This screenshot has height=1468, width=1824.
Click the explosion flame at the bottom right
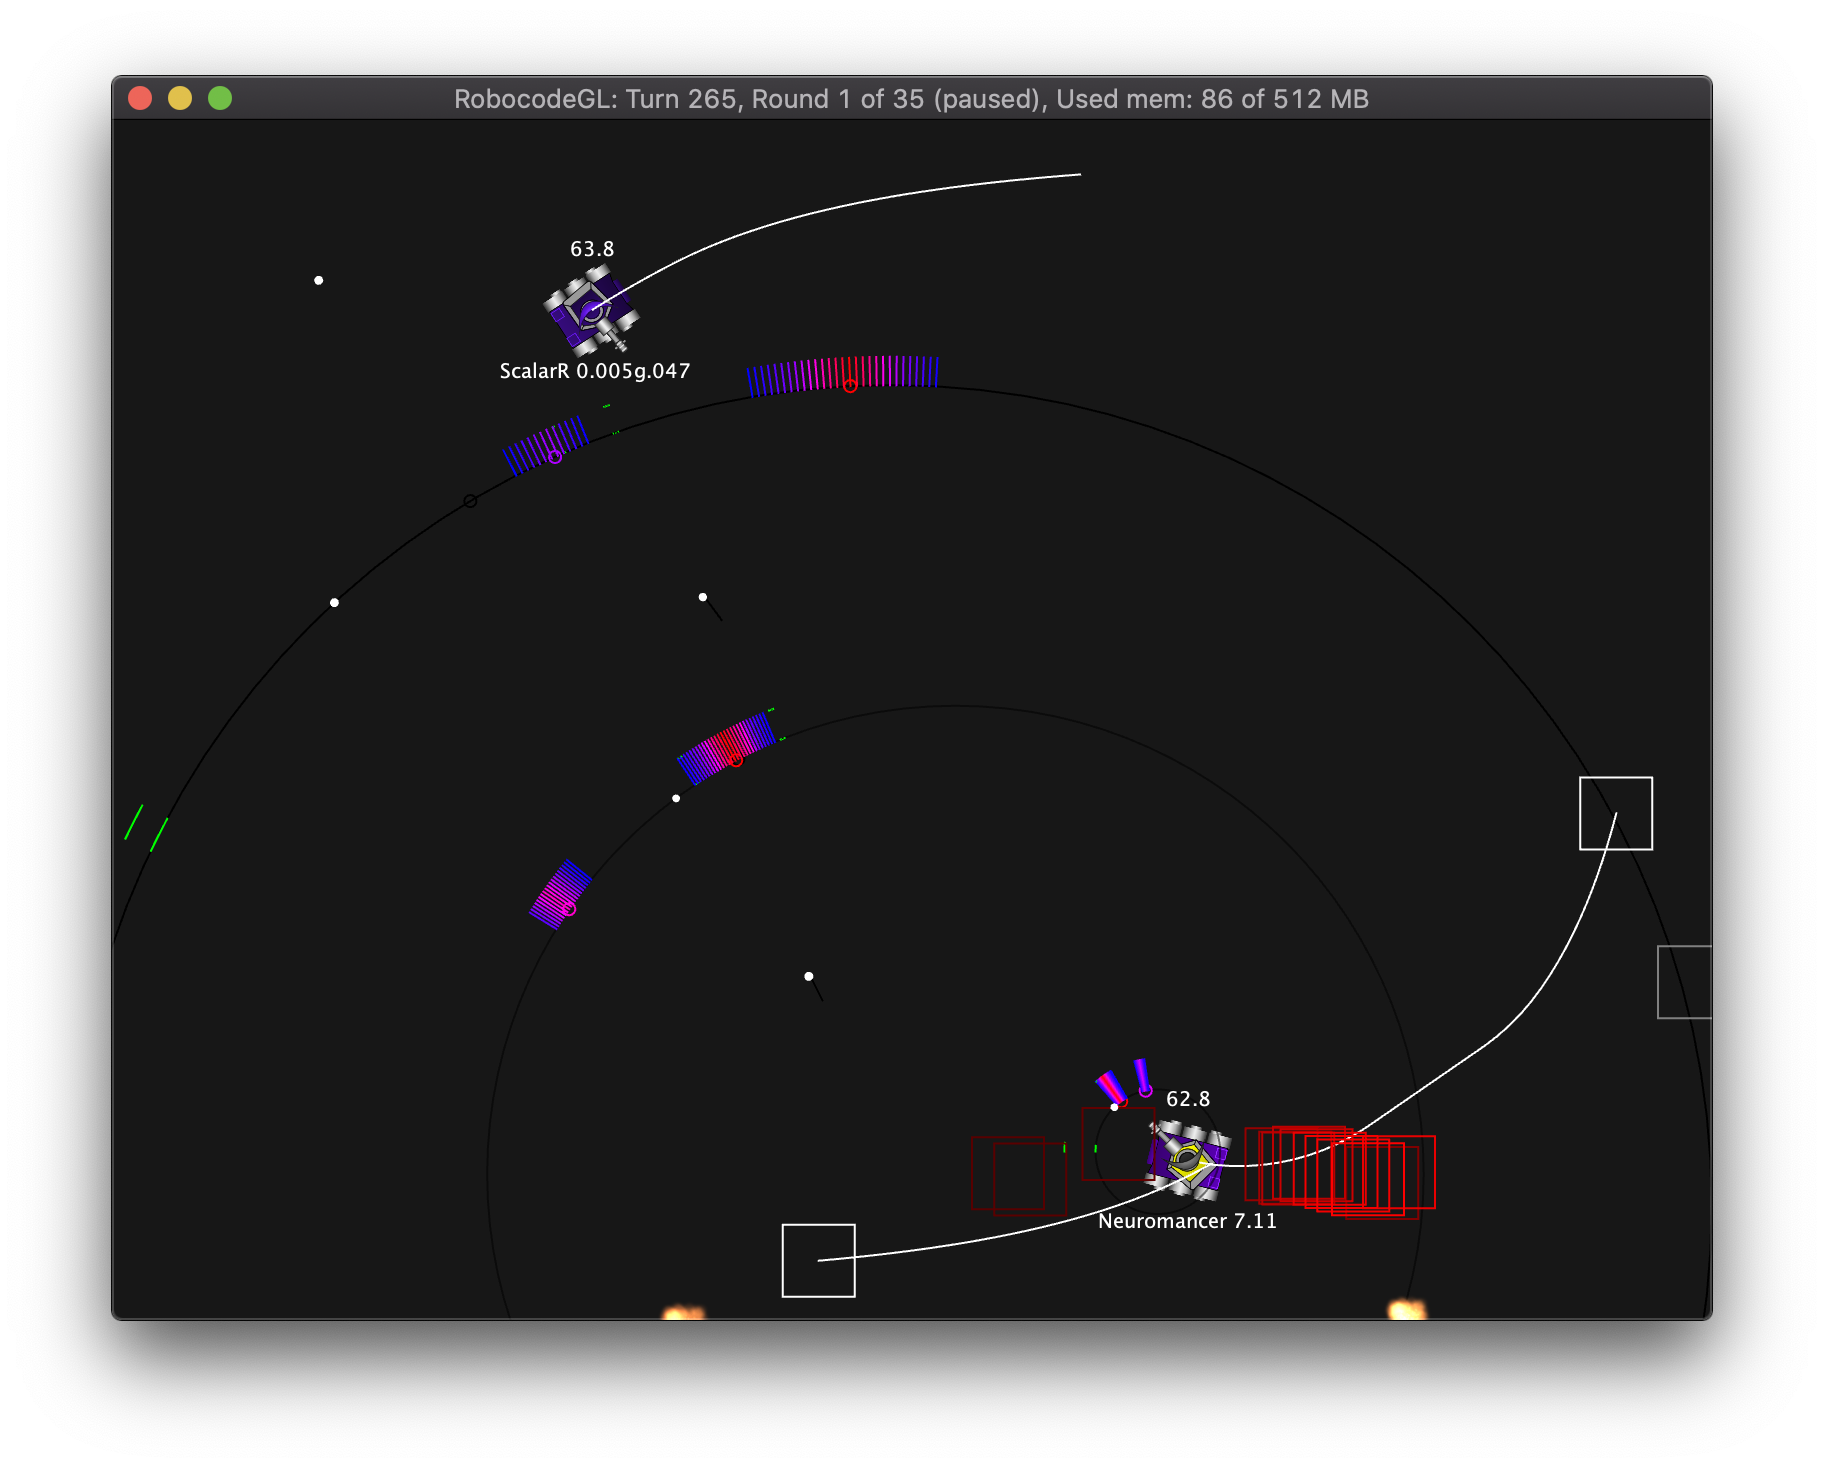(x=1406, y=1309)
